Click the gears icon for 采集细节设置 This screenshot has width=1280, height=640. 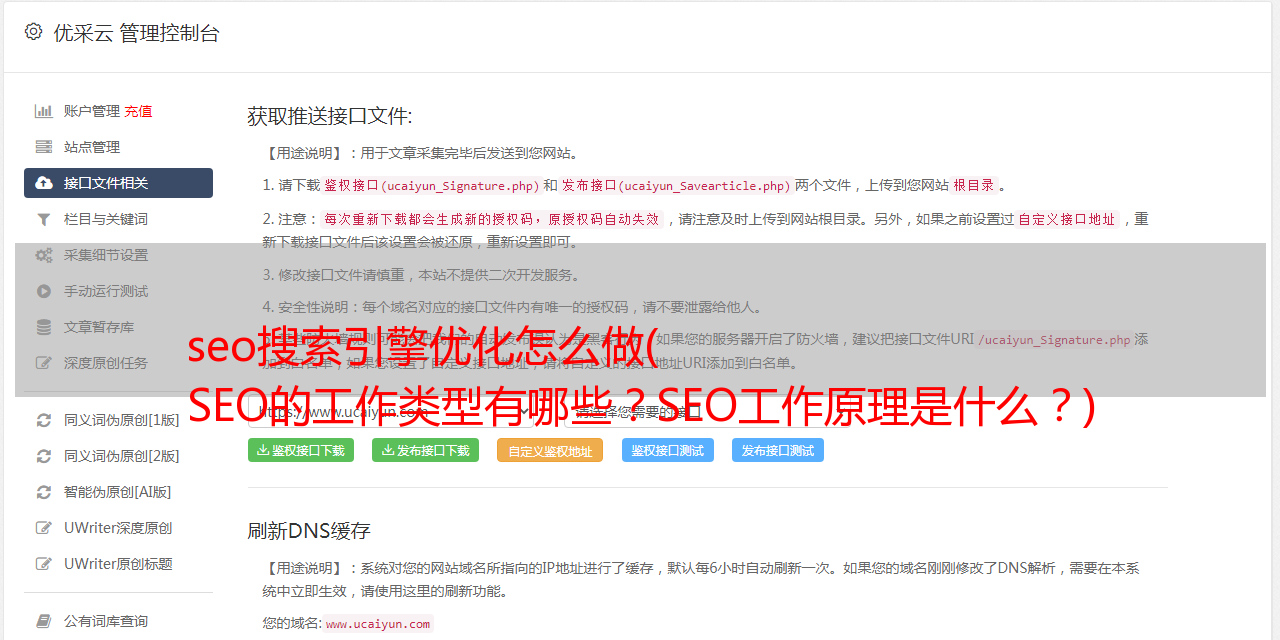click(x=44, y=255)
